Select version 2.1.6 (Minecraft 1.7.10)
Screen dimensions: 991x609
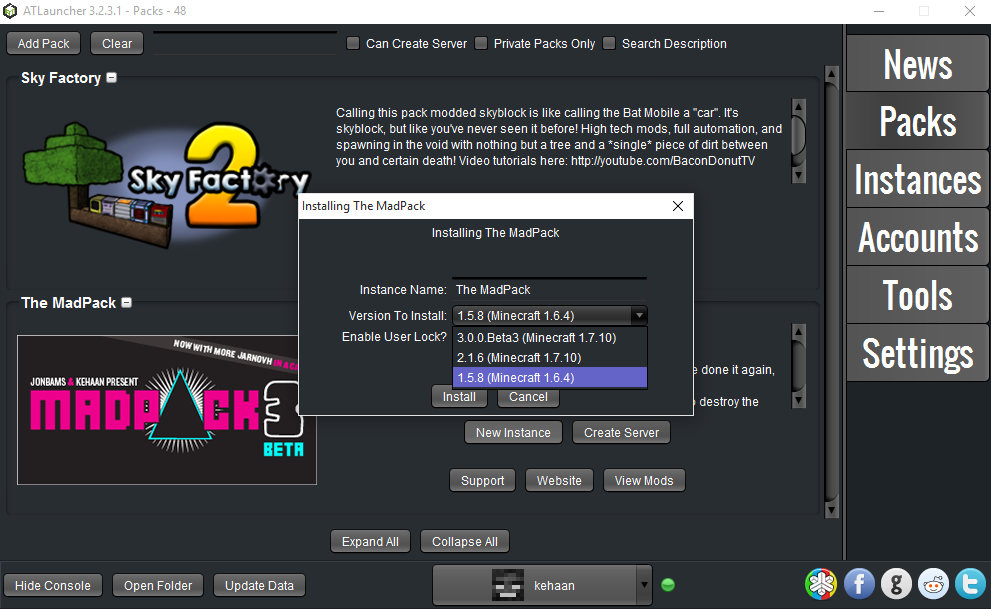550,358
